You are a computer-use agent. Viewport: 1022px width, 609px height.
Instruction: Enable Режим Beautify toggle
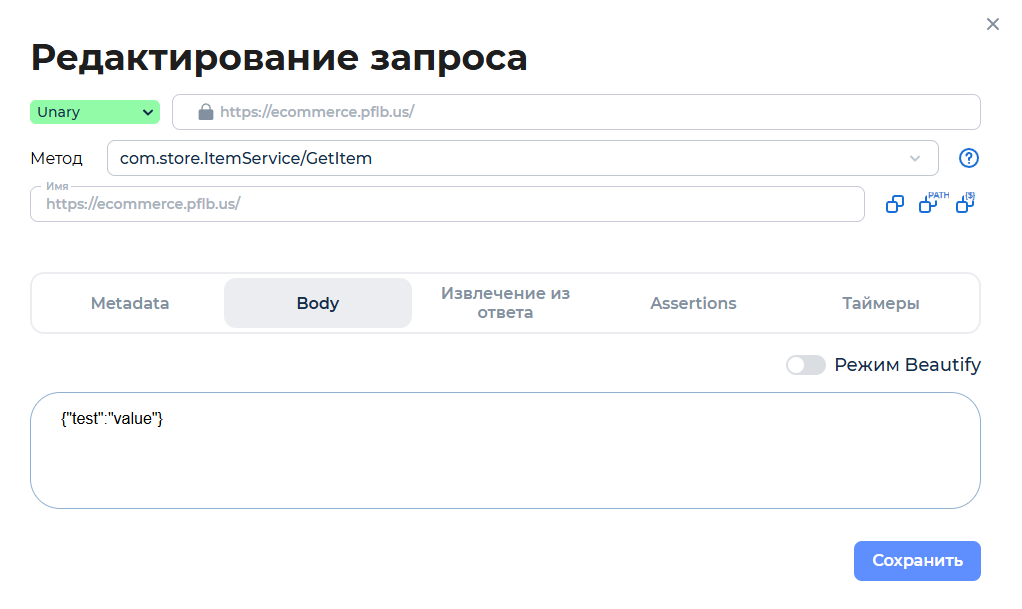806,365
